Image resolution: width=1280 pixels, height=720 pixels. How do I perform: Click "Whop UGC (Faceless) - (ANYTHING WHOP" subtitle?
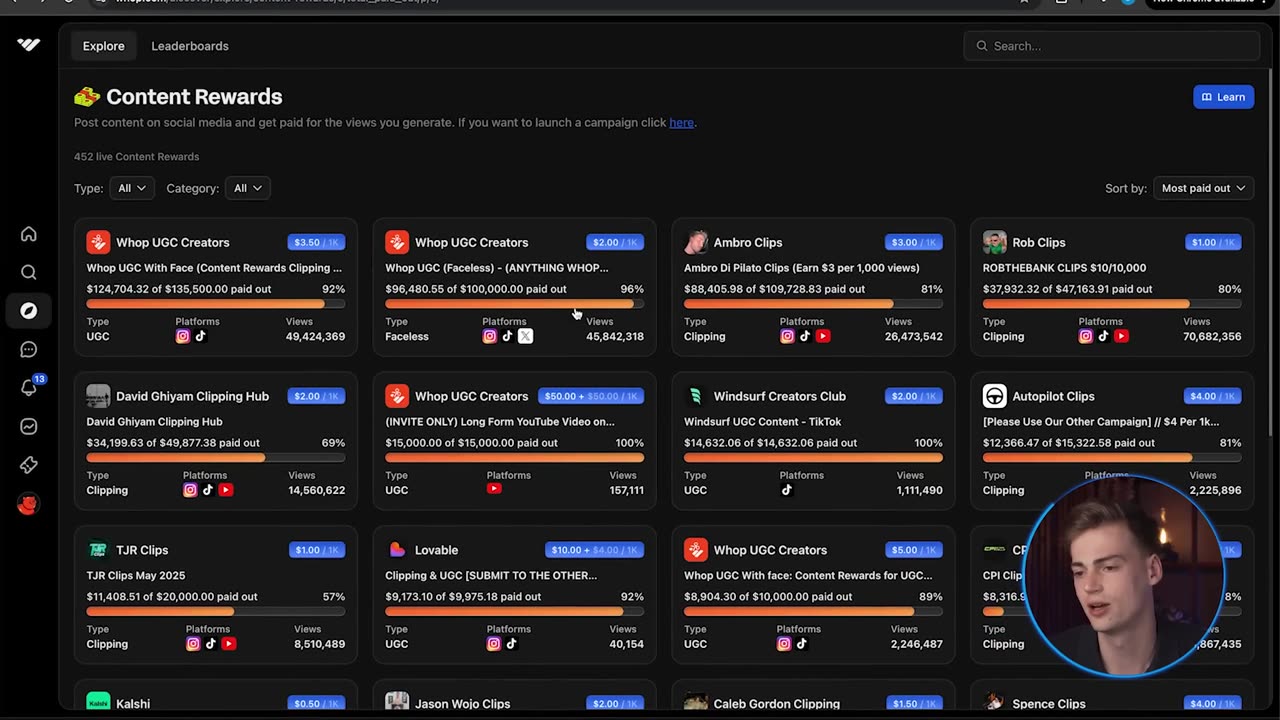(496, 268)
